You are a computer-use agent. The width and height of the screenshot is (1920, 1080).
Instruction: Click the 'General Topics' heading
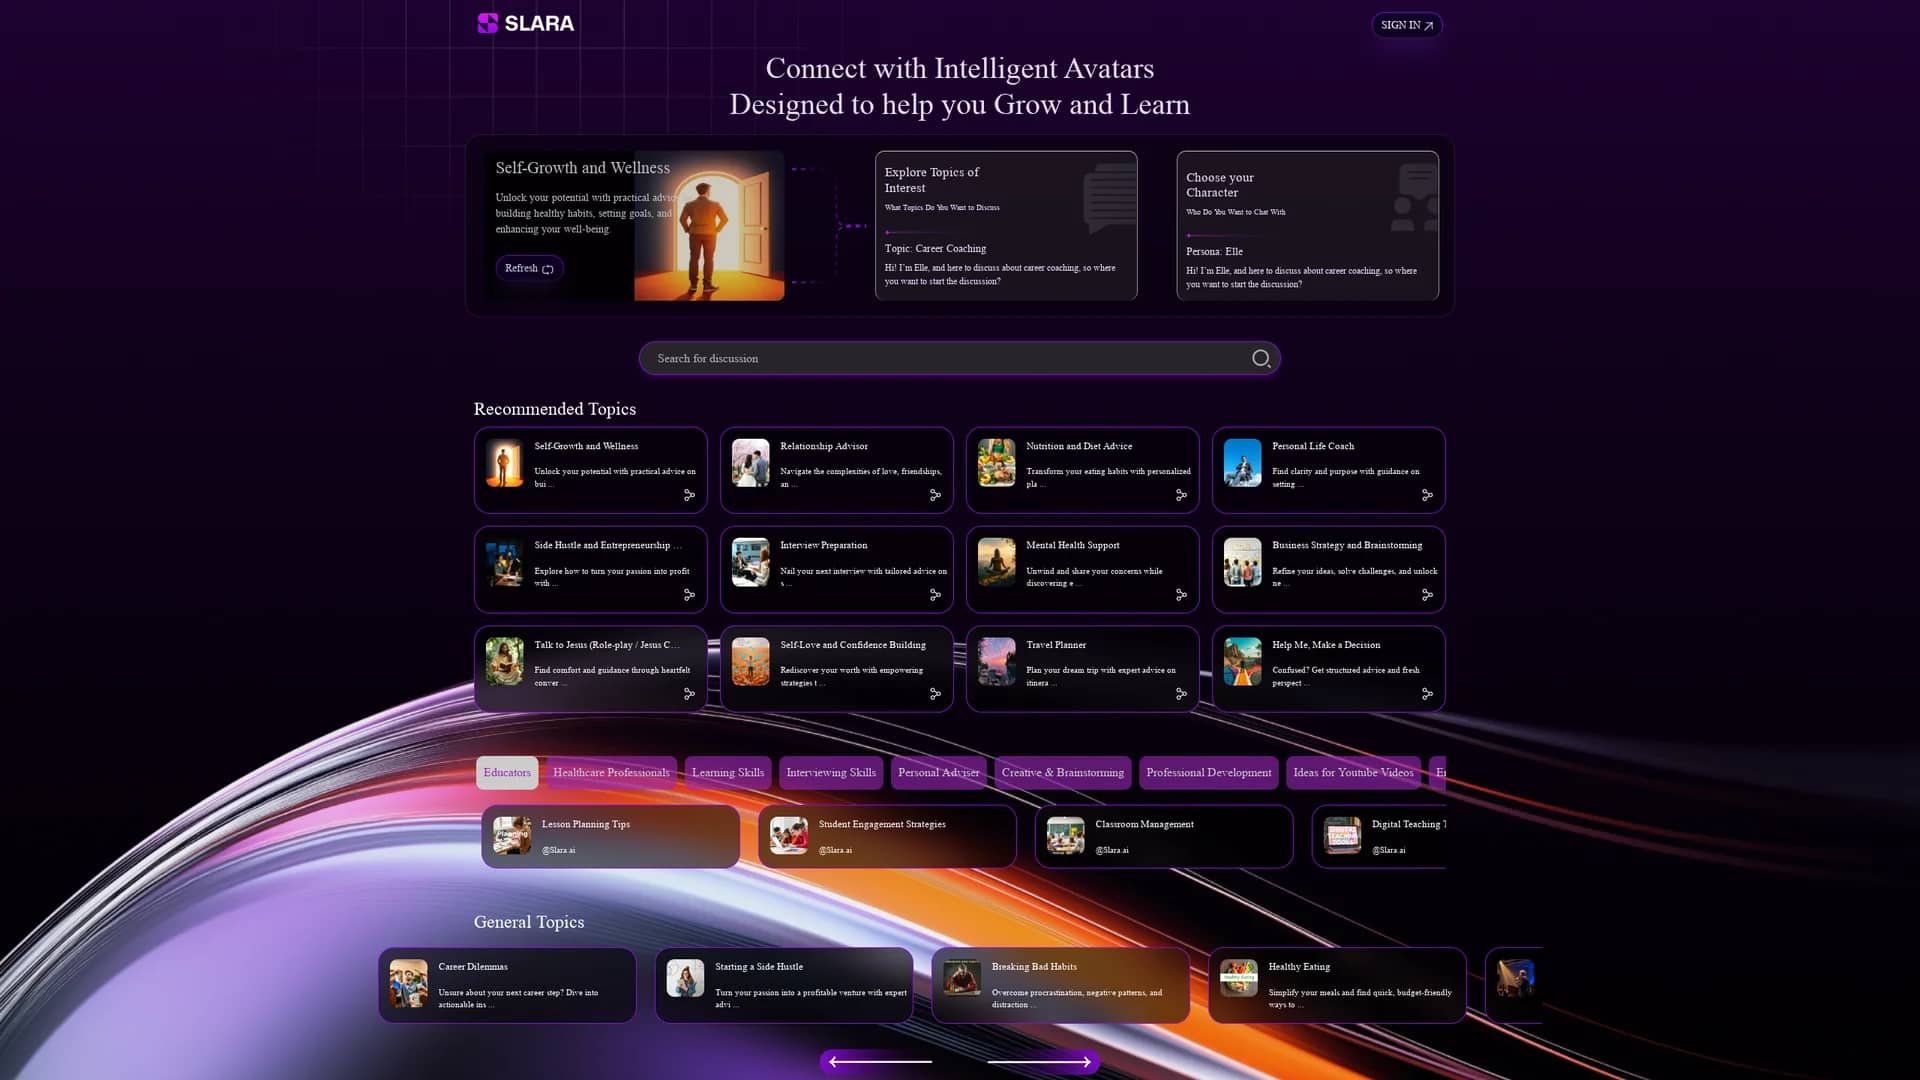[528, 922]
